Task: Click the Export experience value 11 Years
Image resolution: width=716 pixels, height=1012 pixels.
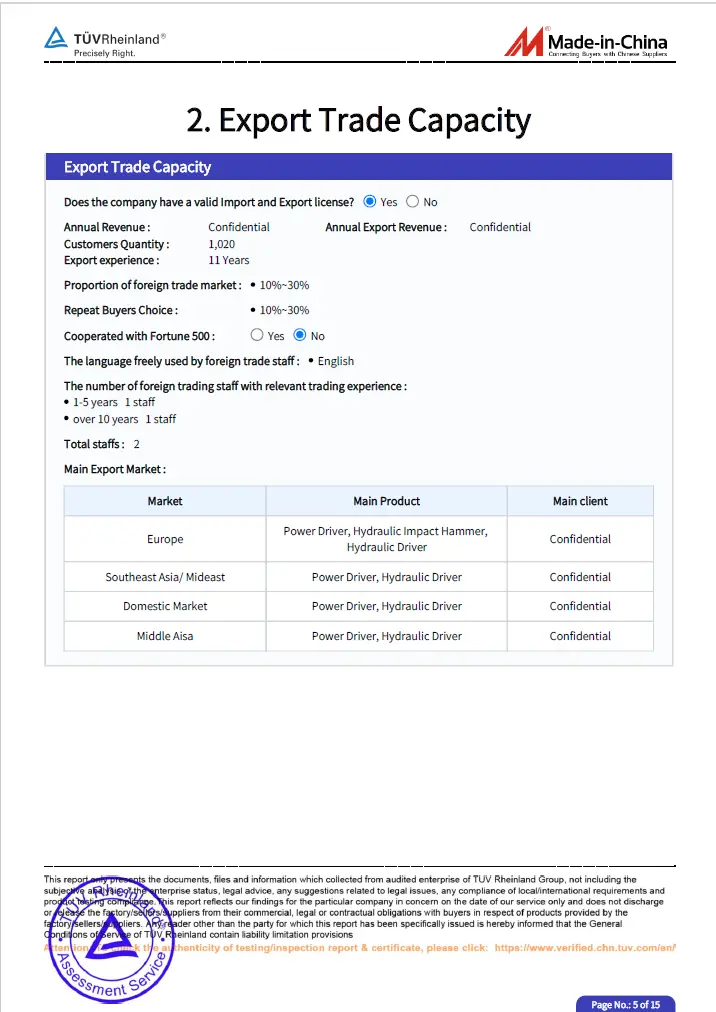Action: 229,260
